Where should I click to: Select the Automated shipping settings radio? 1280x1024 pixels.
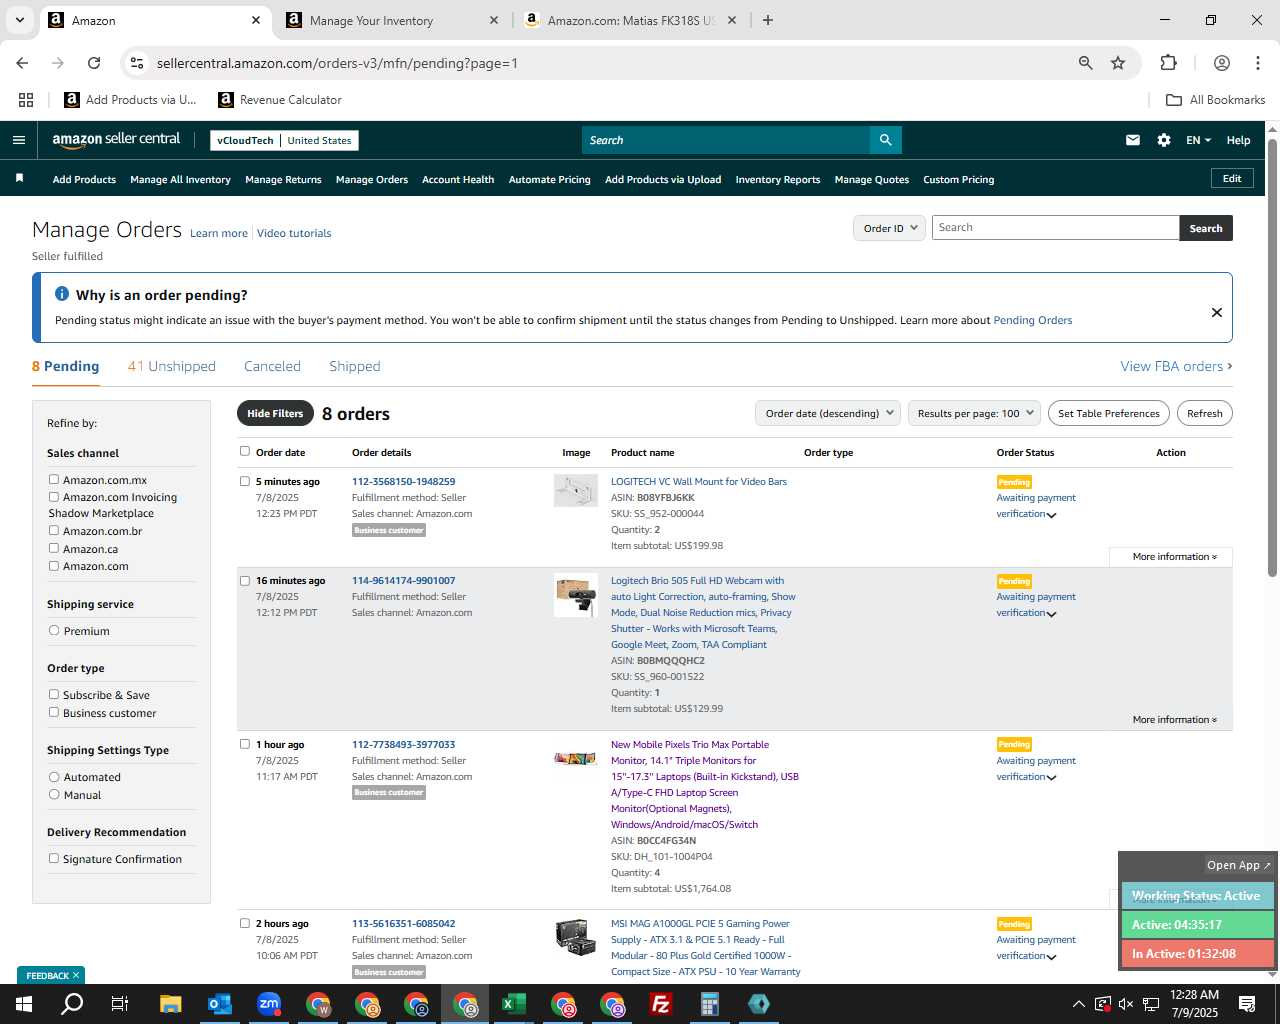(x=54, y=777)
